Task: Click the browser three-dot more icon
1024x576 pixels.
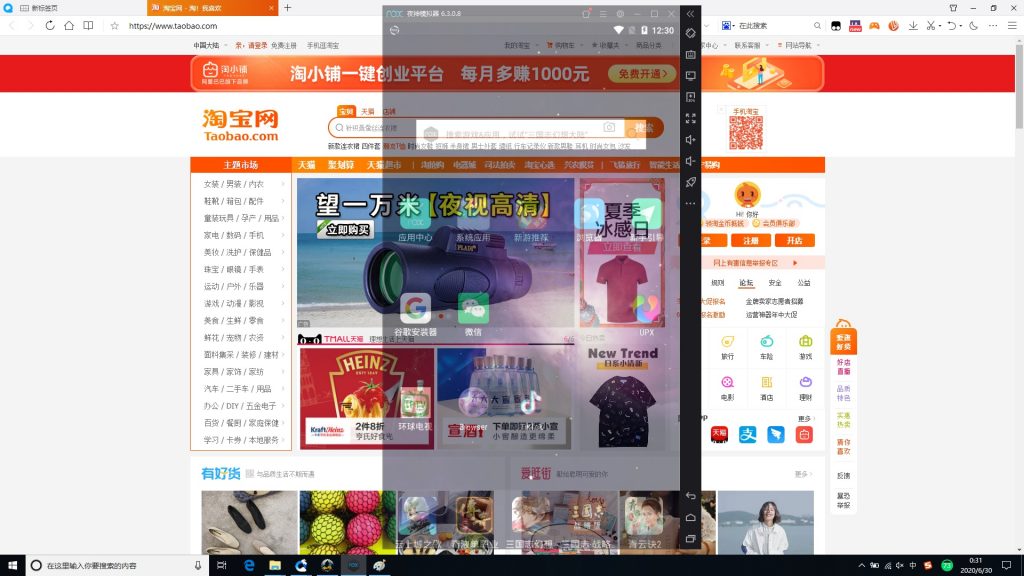Action: pos(993,25)
